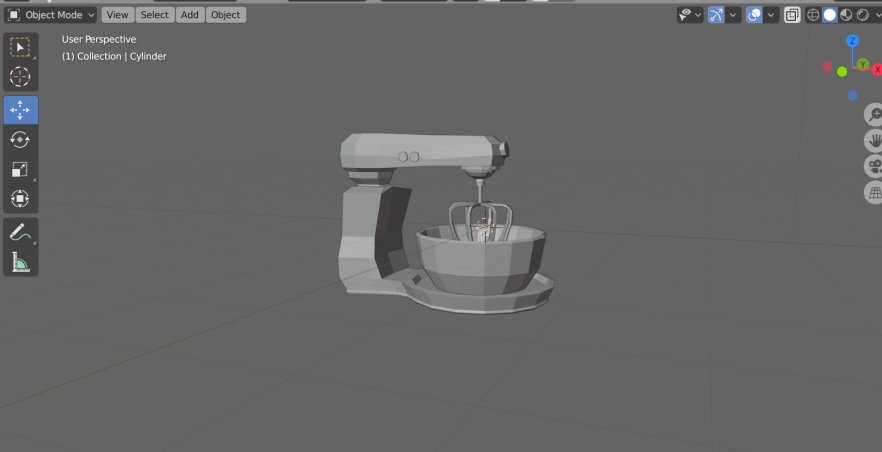The width and height of the screenshot is (882, 452).
Task: Switch to Rendered viewport shading
Action: (862, 15)
